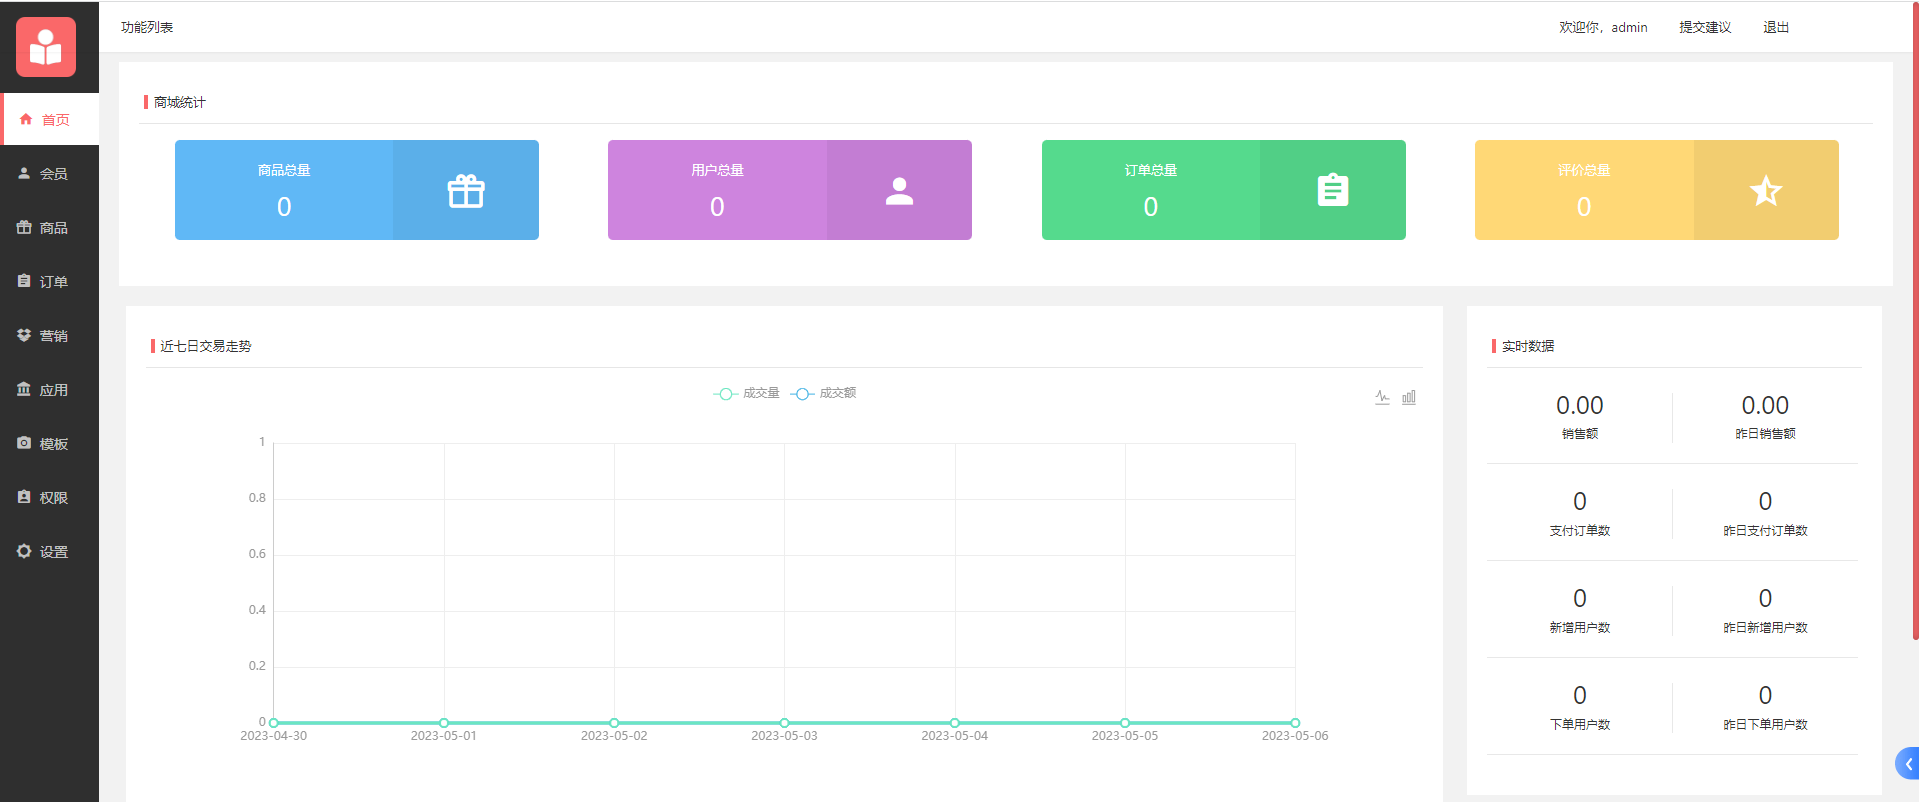Click the camera icon beside 模板

coord(24,443)
